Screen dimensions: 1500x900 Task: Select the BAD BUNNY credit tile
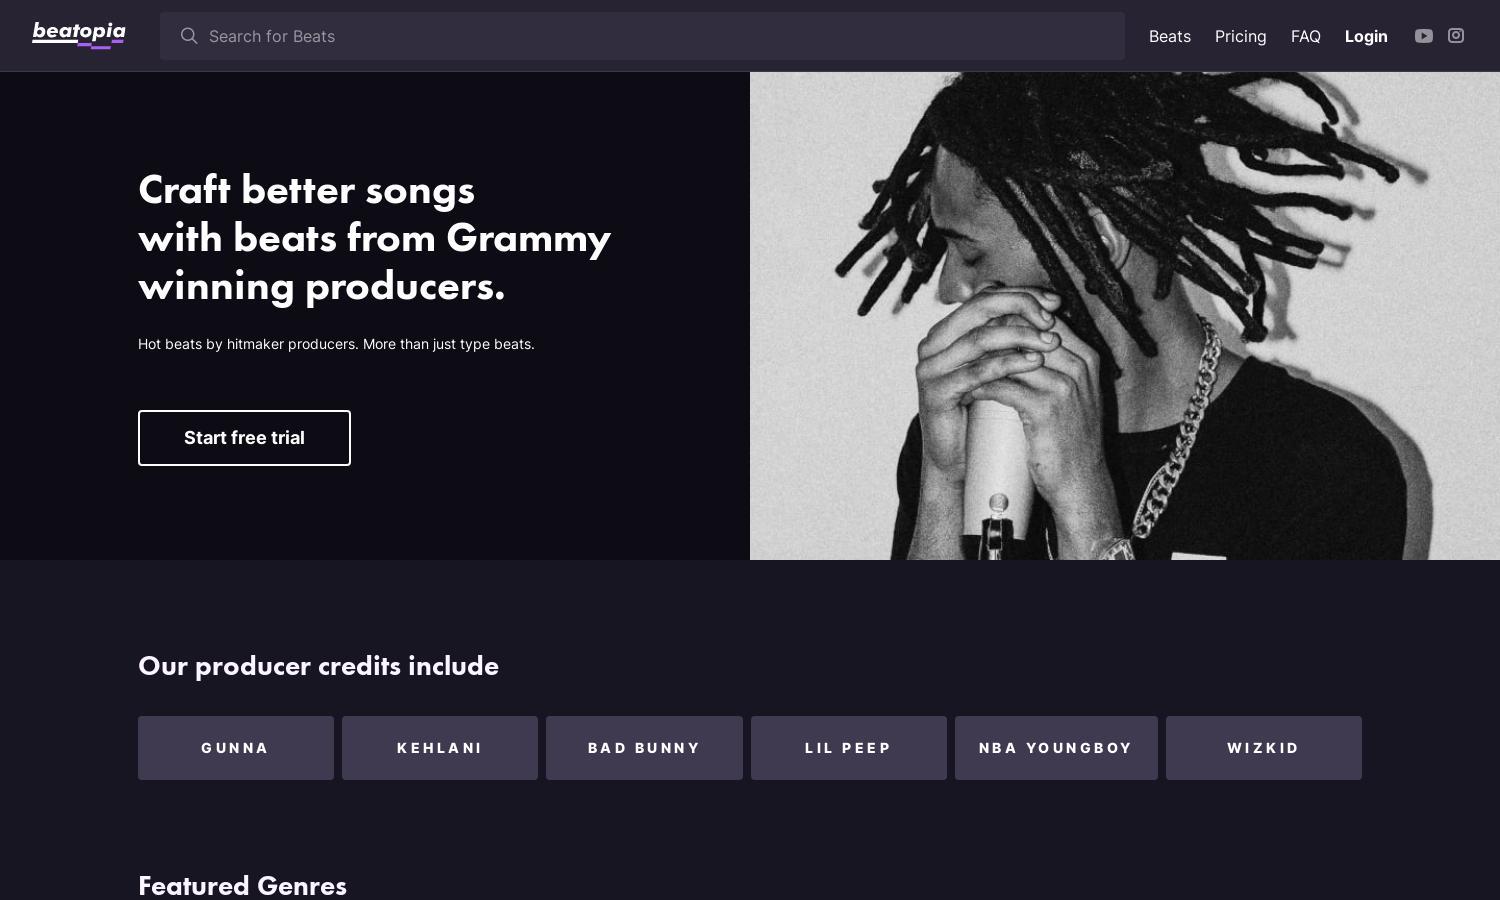pyautogui.click(x=644, y=748)
